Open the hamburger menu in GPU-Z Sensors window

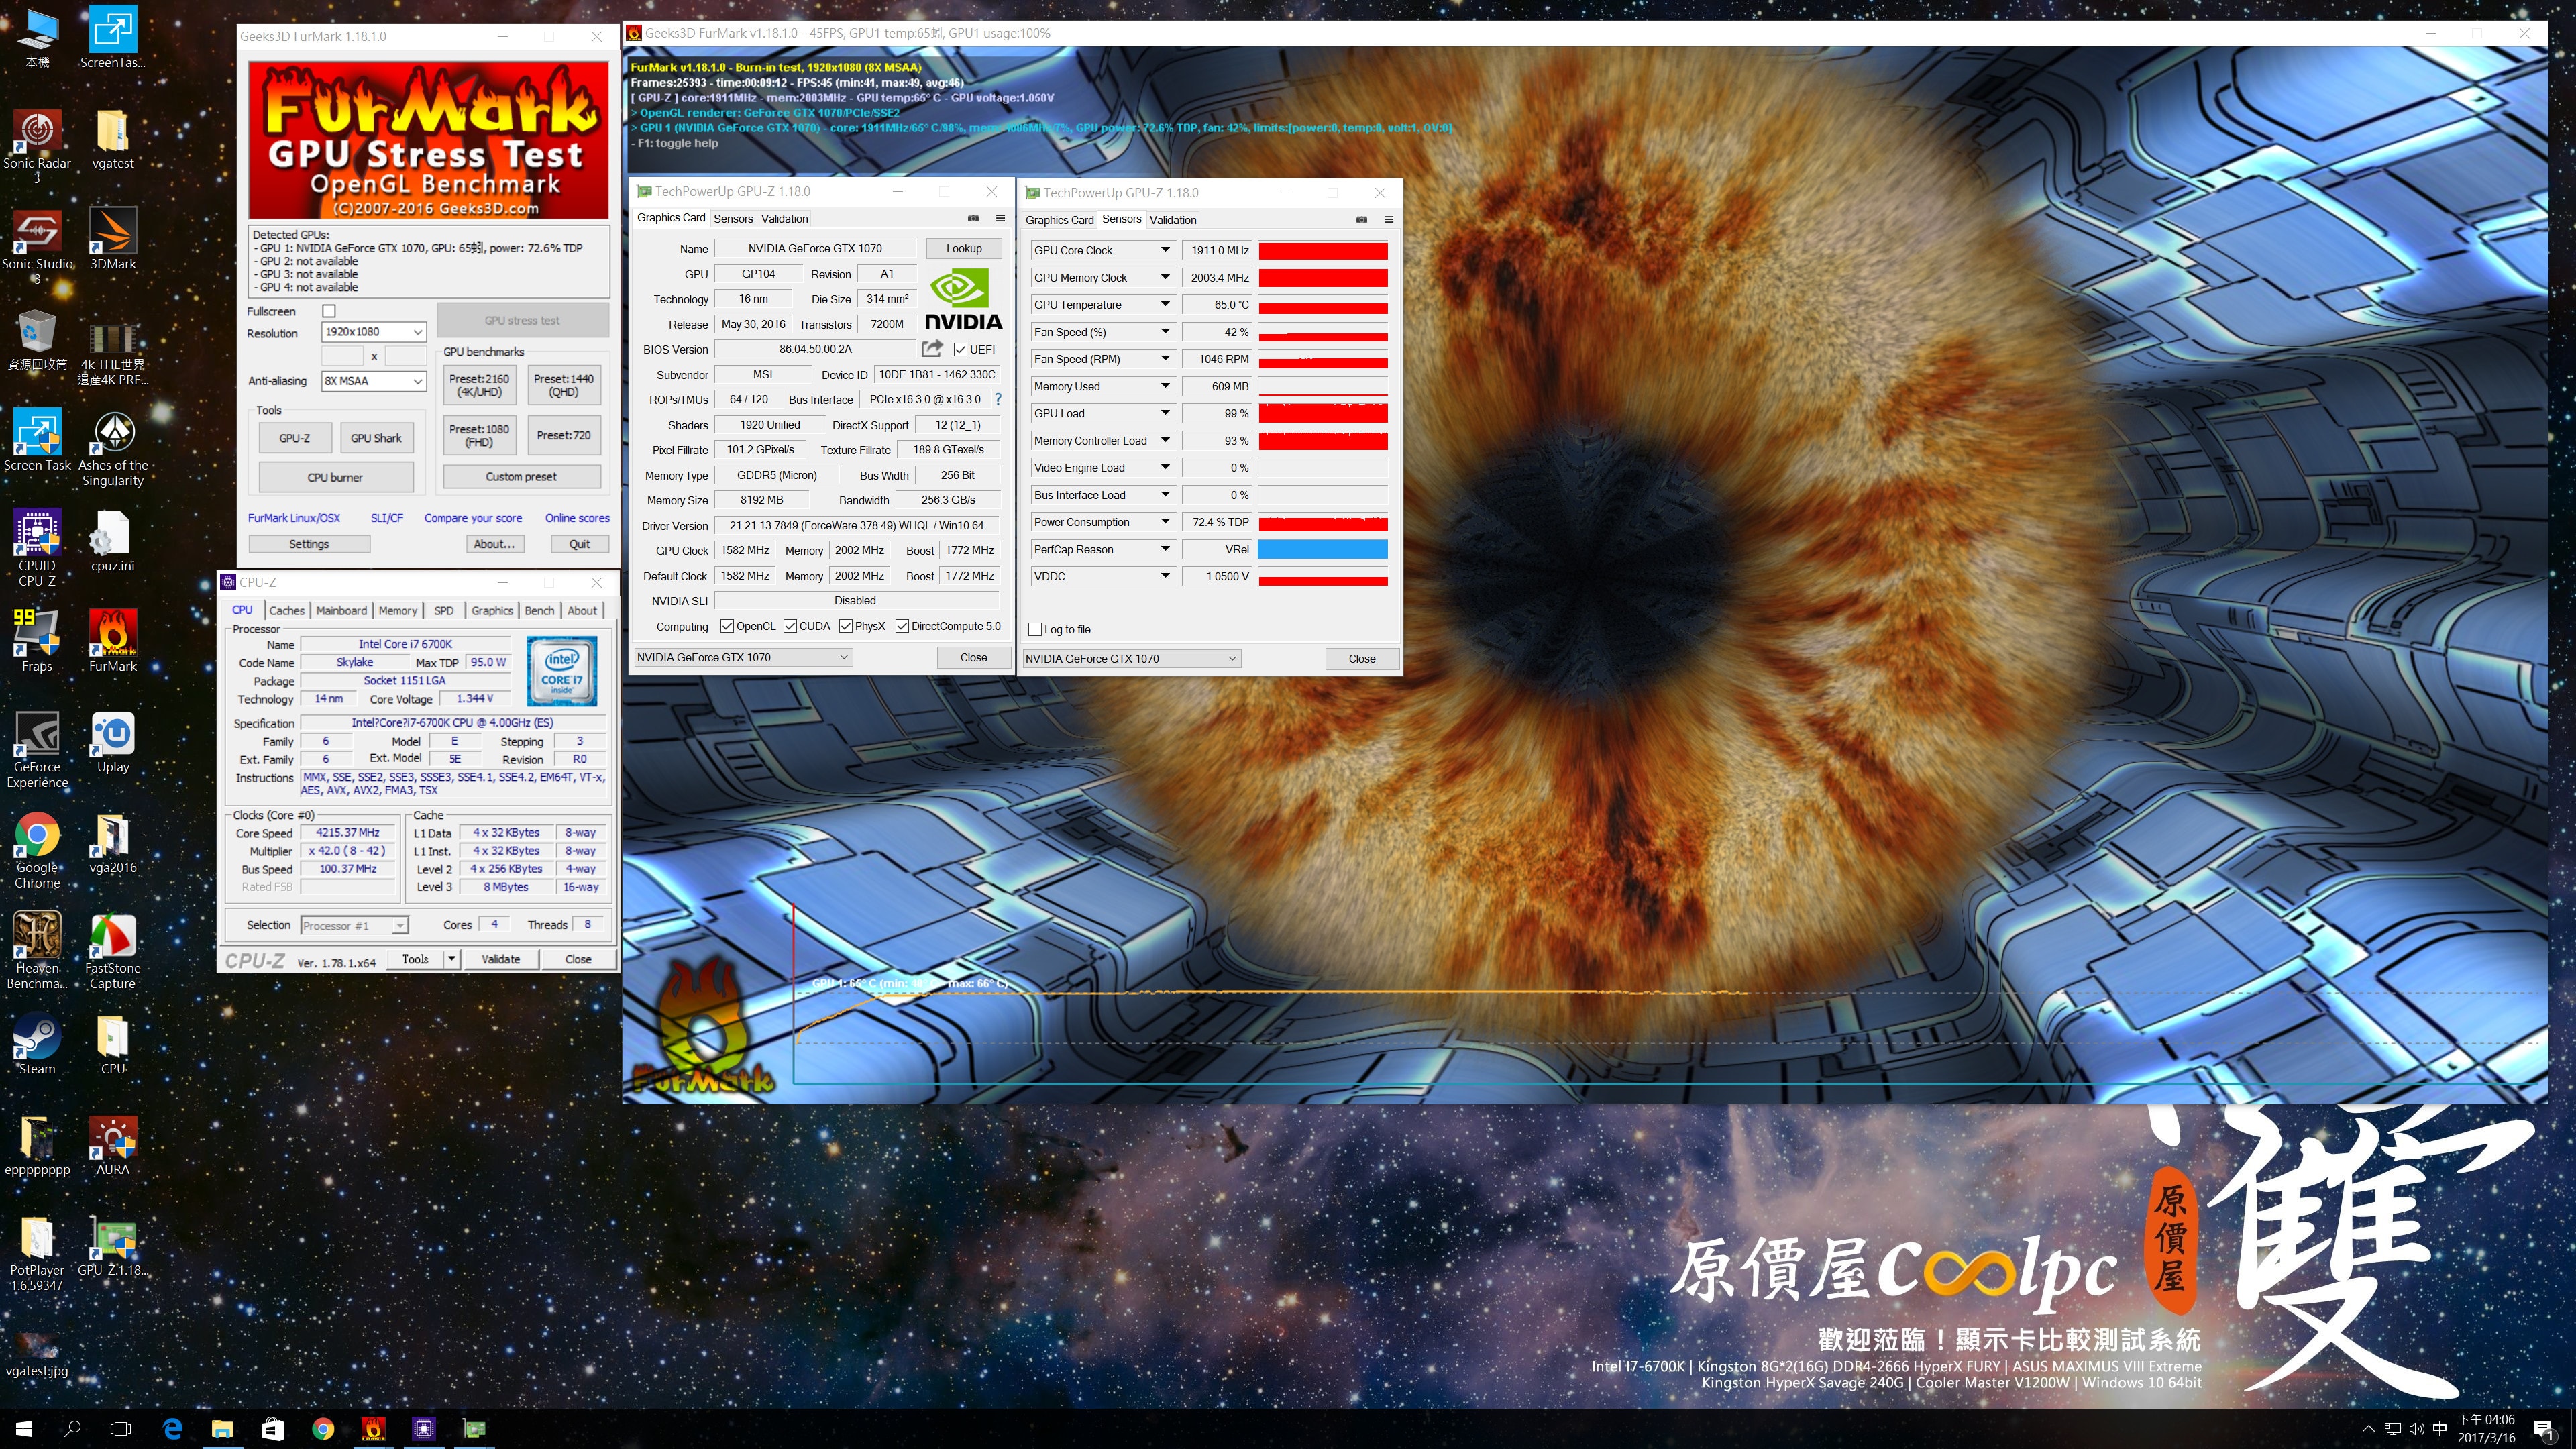[x=1388, y=219]
